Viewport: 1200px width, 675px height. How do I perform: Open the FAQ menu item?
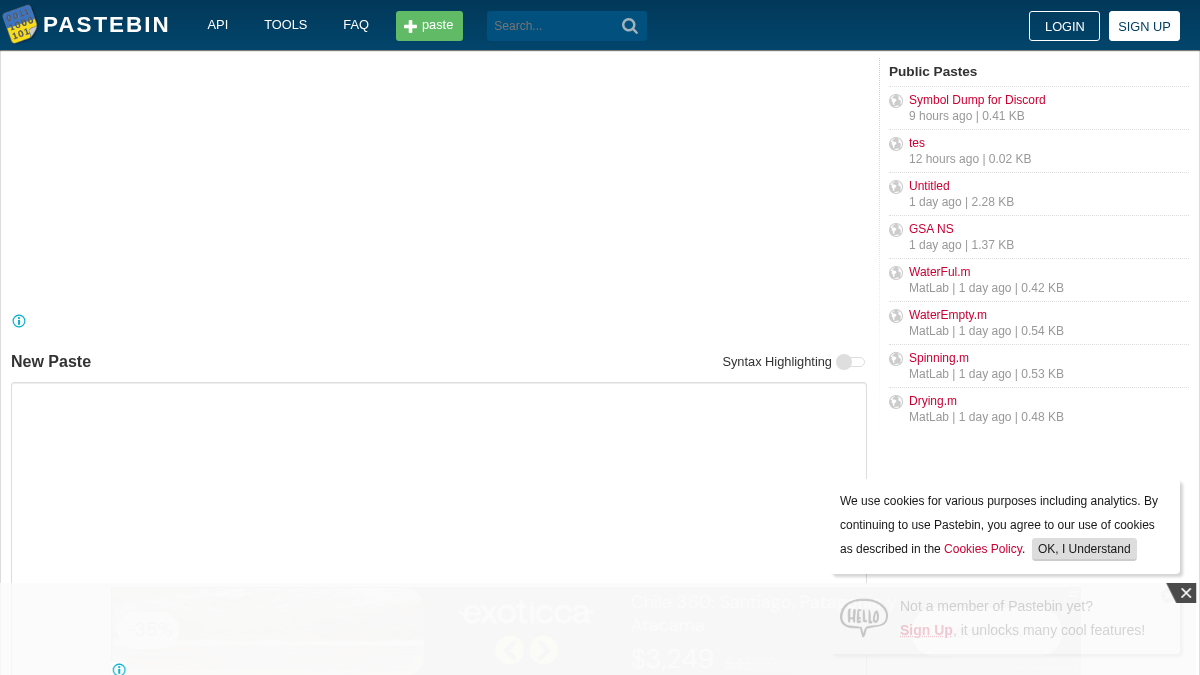(356, 25)
